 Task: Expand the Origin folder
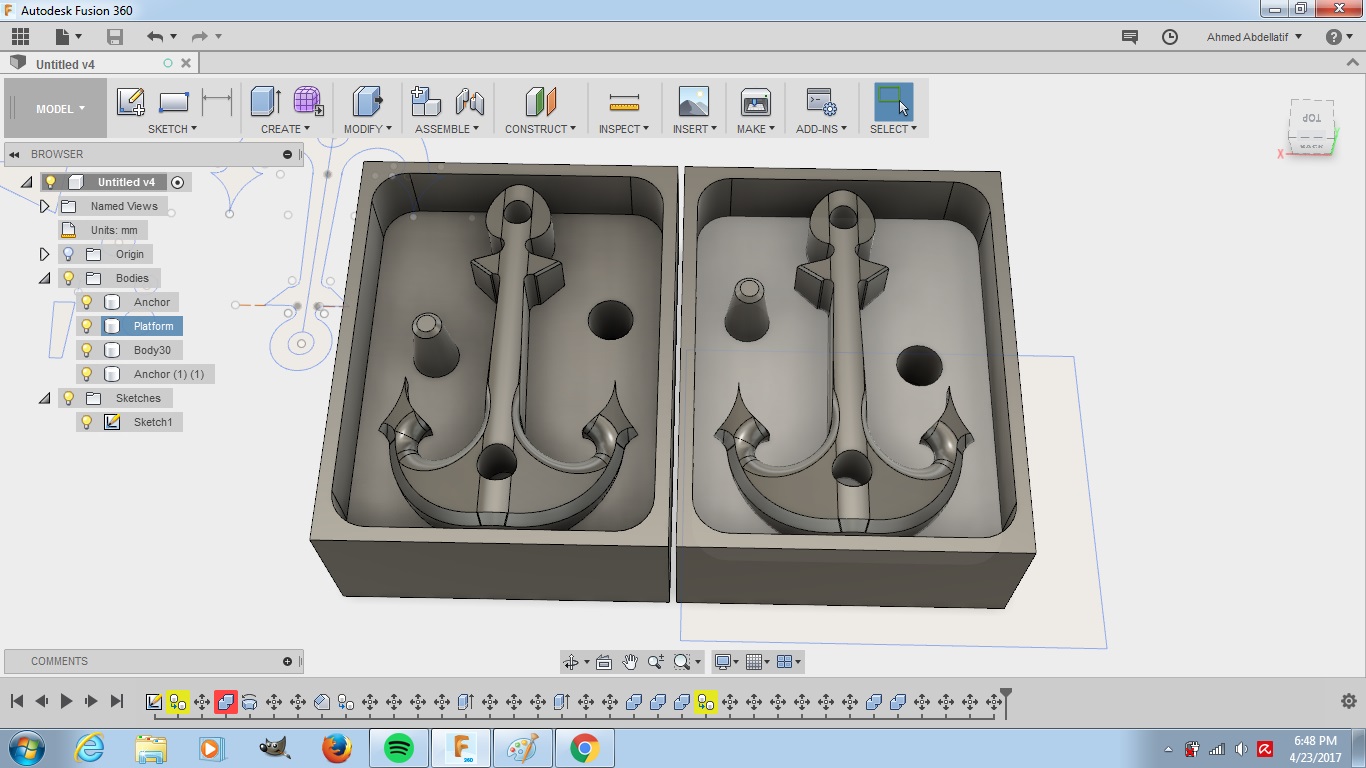(x=44, y=254)
